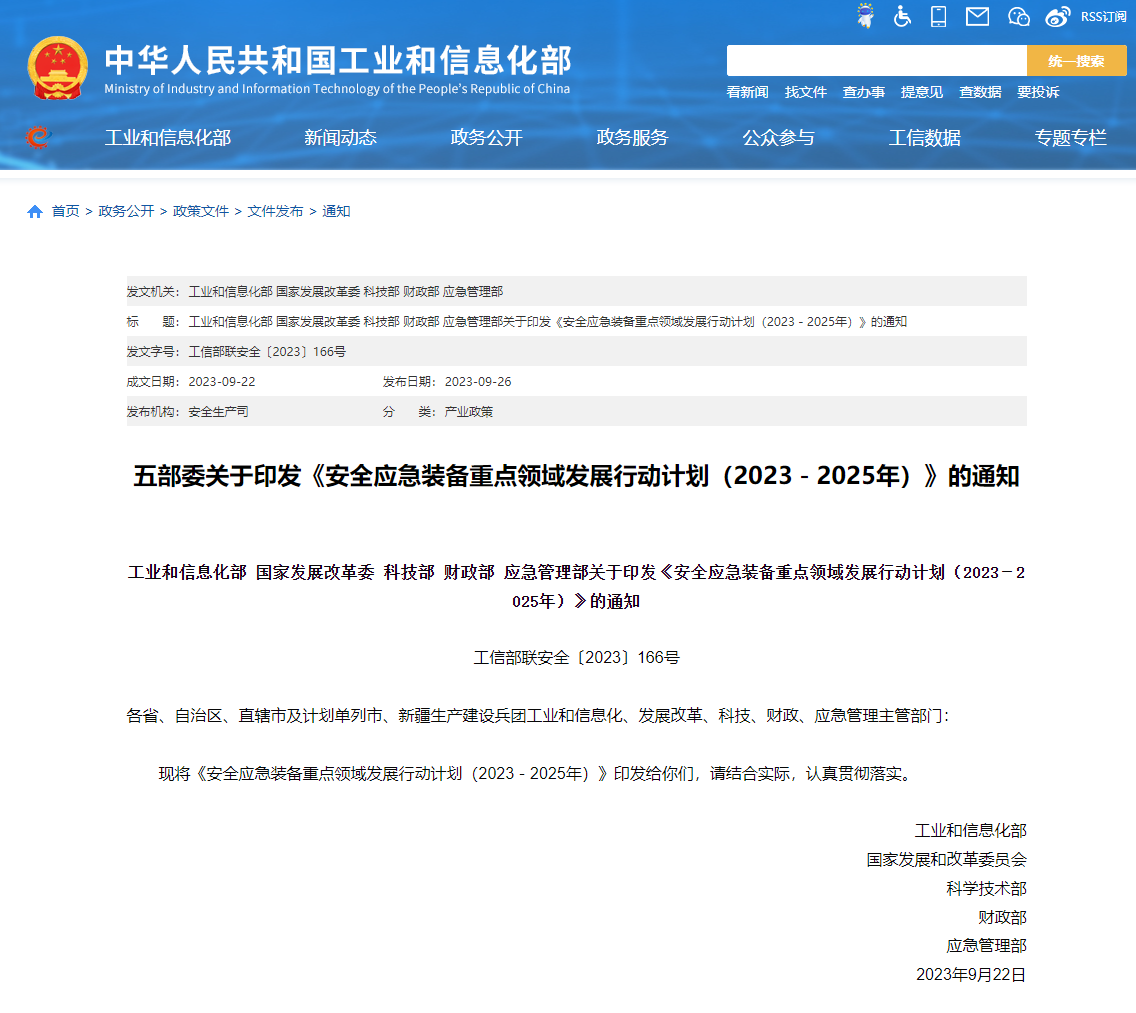Open the AI robot assistant icon

[x=866, y=16]
